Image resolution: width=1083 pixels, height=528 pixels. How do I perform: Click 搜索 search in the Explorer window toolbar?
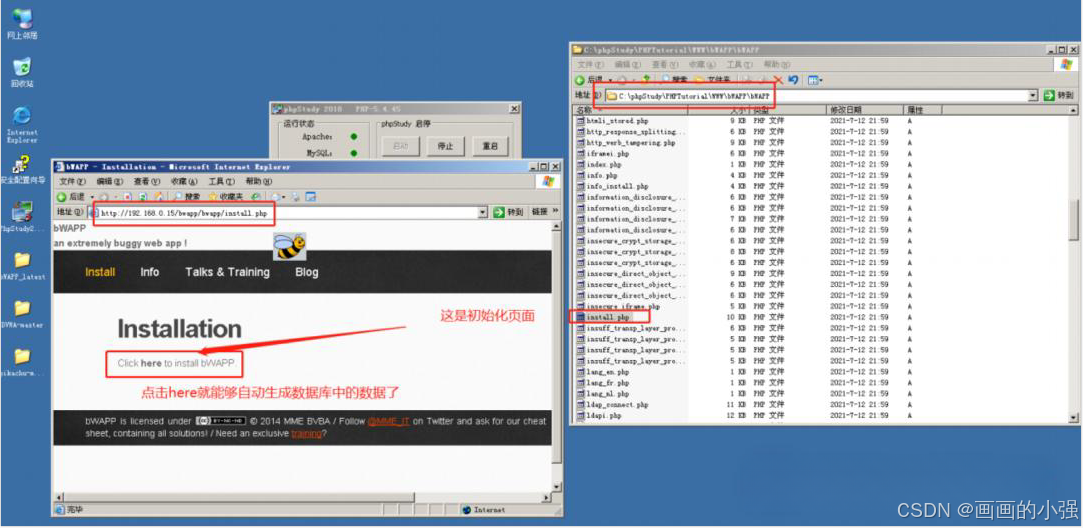pyautogui.click(x=674, y=80)
